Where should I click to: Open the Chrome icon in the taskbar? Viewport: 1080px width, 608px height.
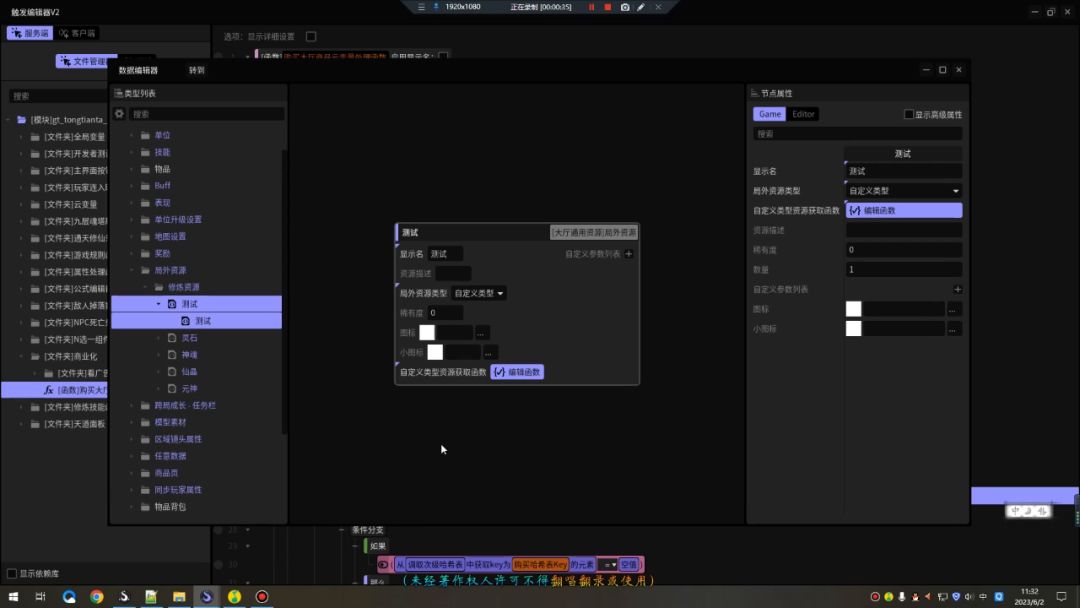coord(96,597)
